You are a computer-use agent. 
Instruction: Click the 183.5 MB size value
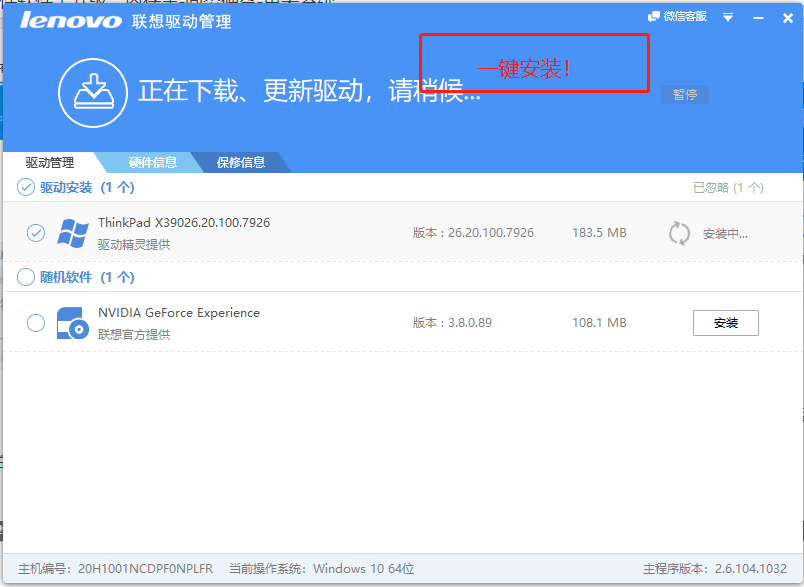pyautogui.click(x=599, y=233)
